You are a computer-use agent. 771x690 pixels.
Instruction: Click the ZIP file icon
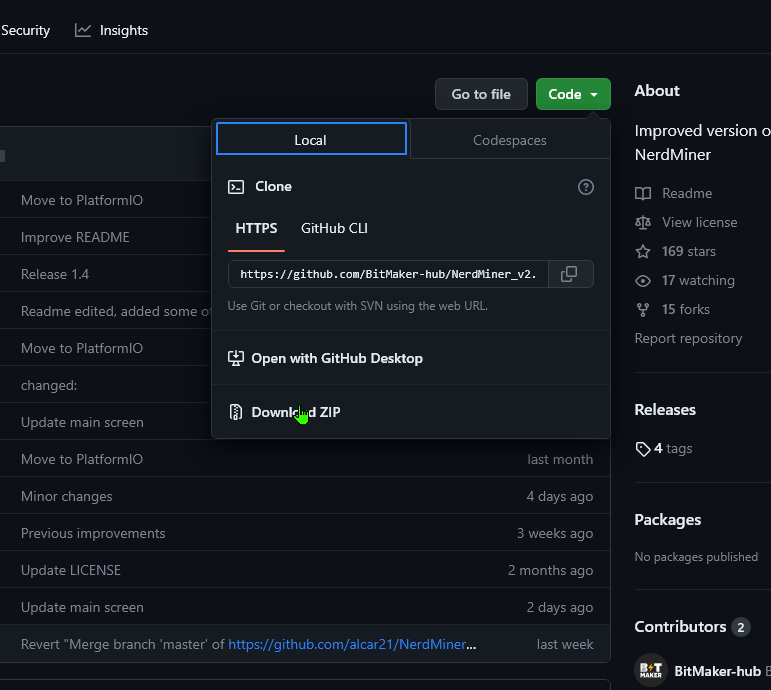236,412
